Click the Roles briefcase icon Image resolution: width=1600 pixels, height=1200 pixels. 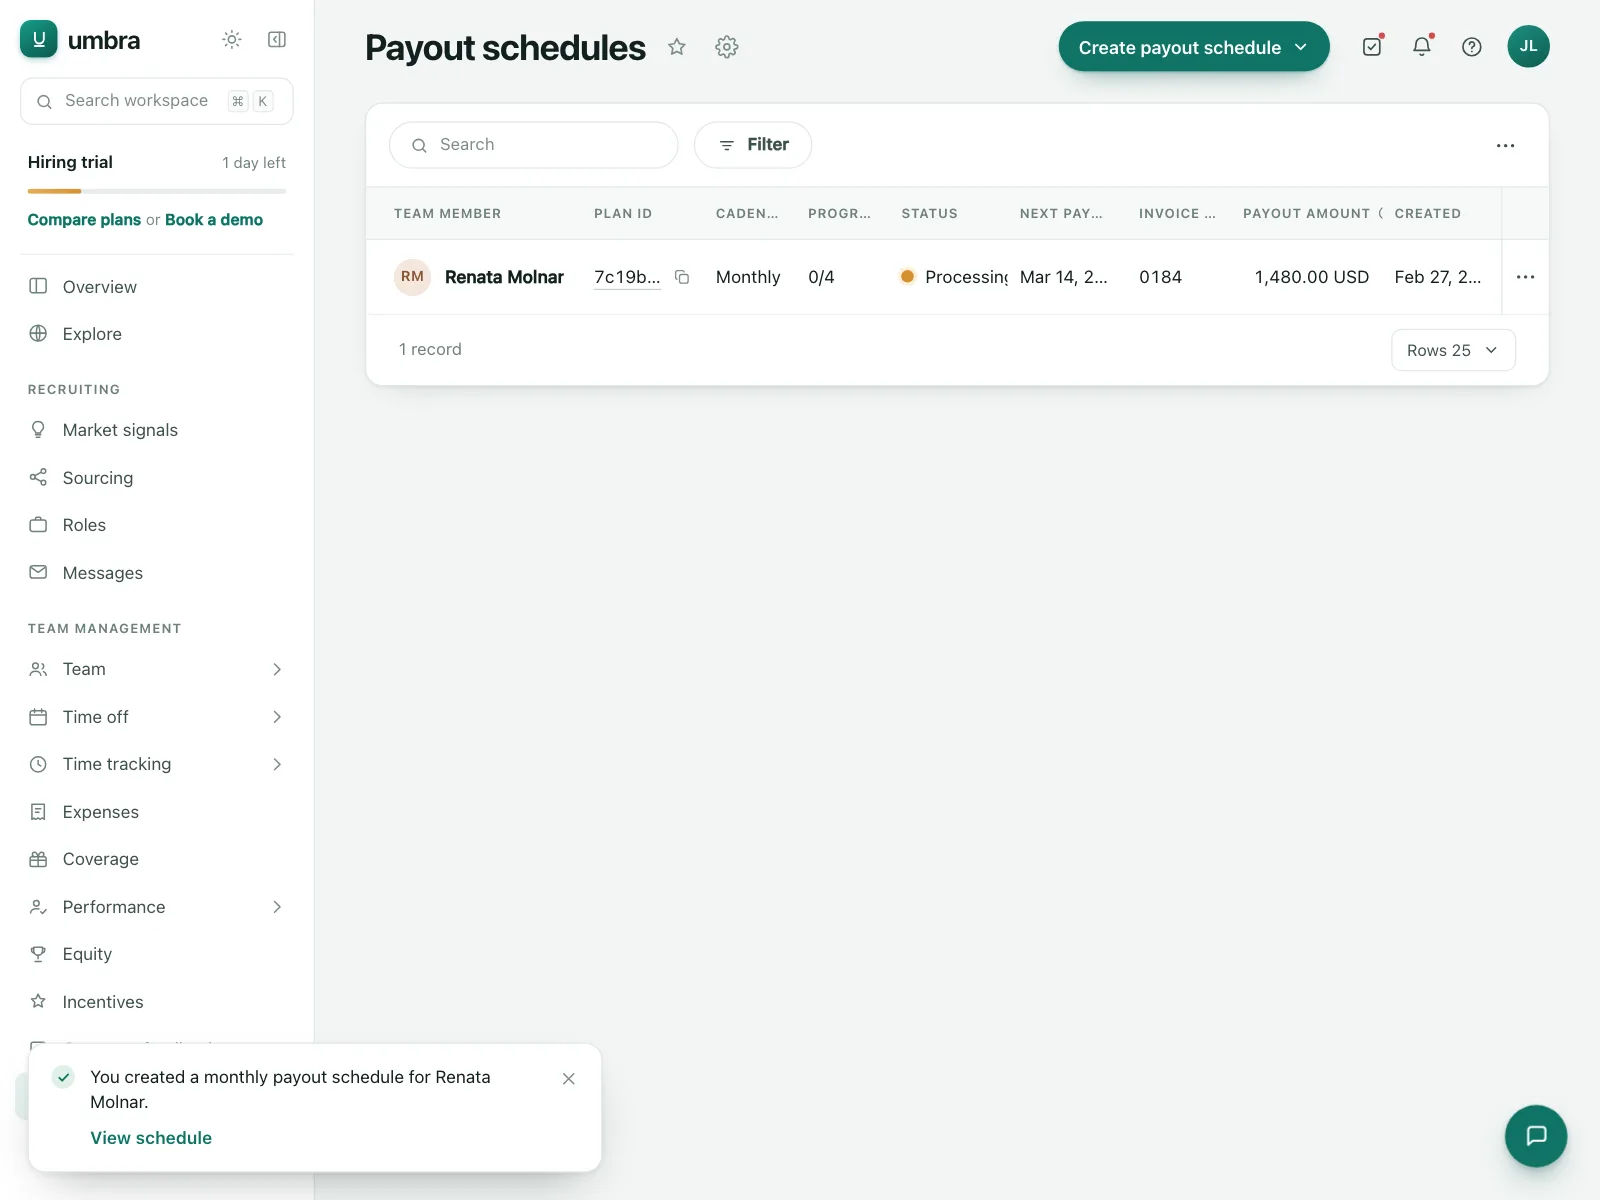(x=38, y=525)
